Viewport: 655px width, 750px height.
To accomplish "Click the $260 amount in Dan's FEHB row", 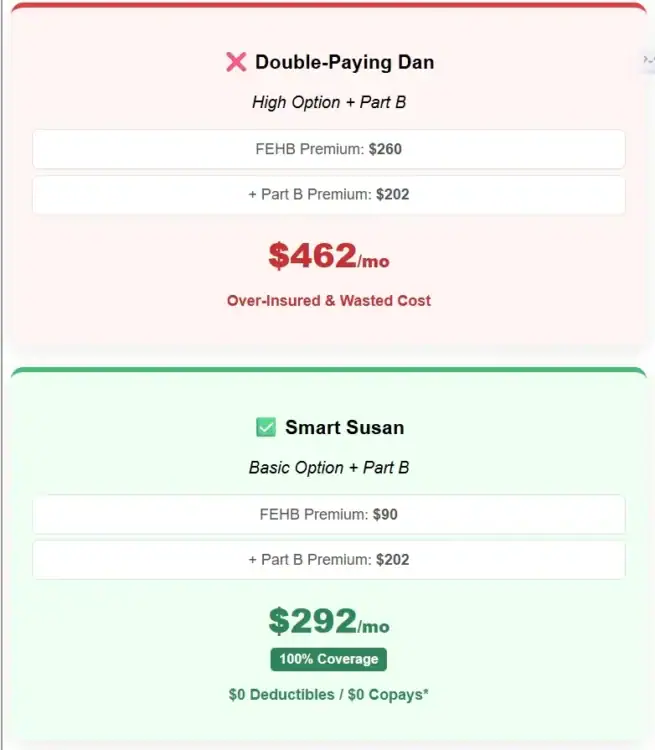I will point(385,150).
